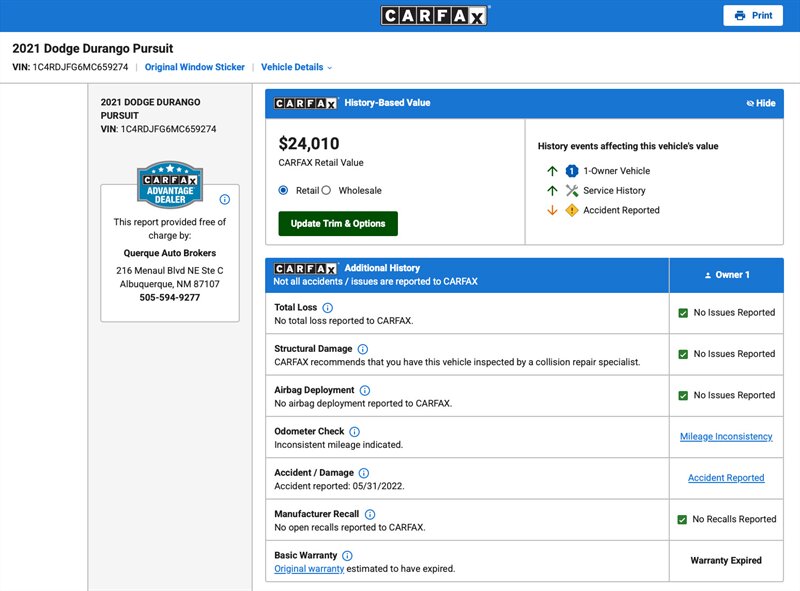
Task: Open Odometer Check info icon
Action: 355,432
